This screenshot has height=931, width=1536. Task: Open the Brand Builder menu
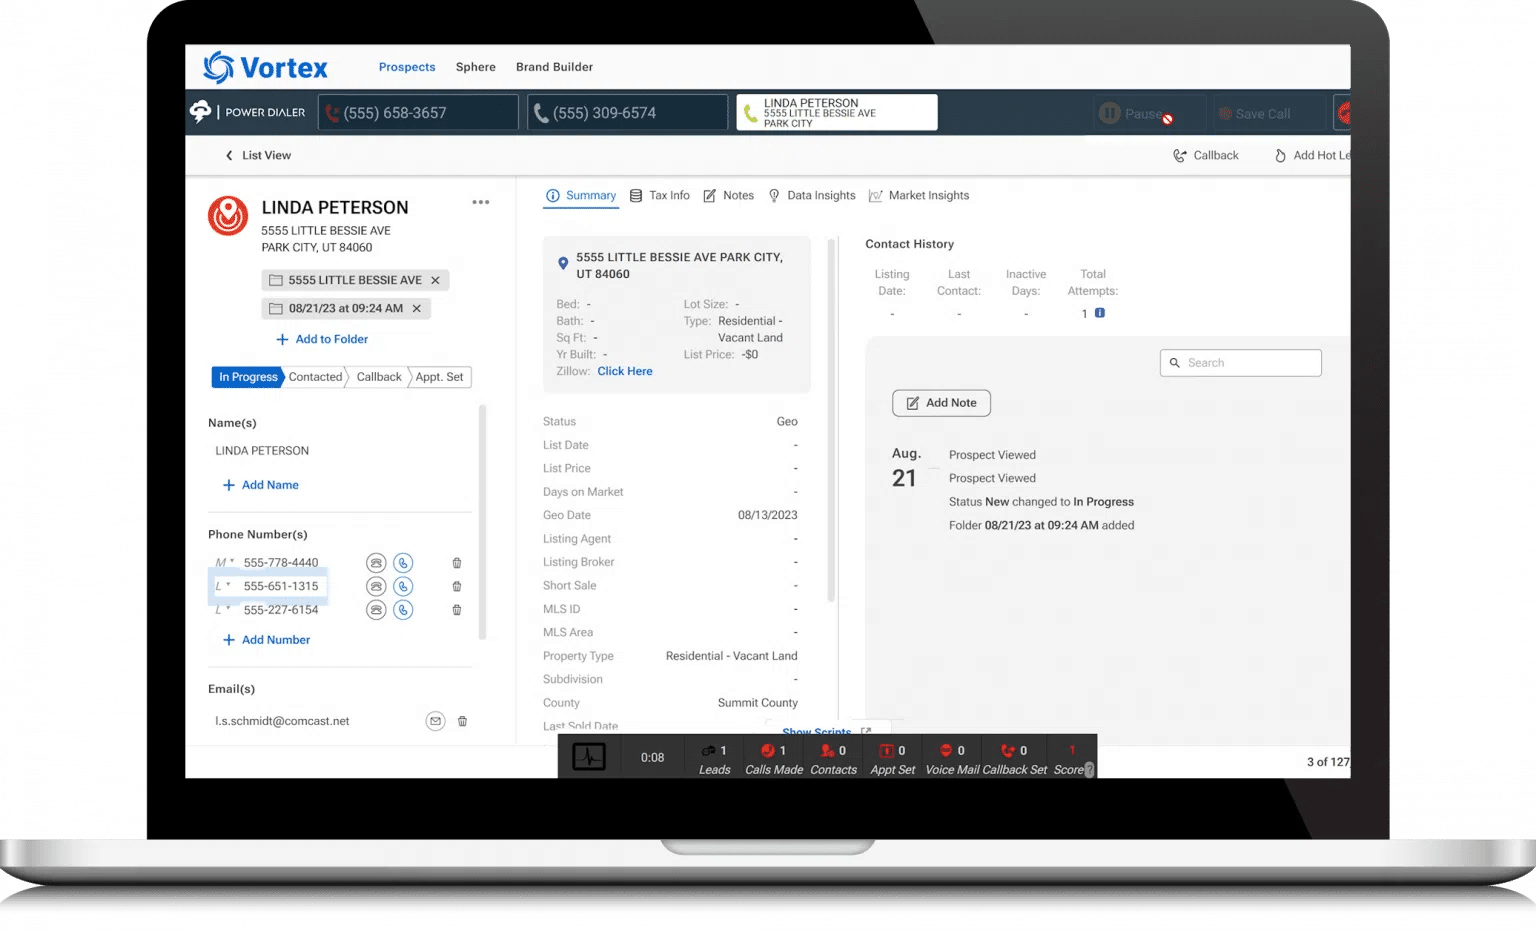[x=554, y=67]
